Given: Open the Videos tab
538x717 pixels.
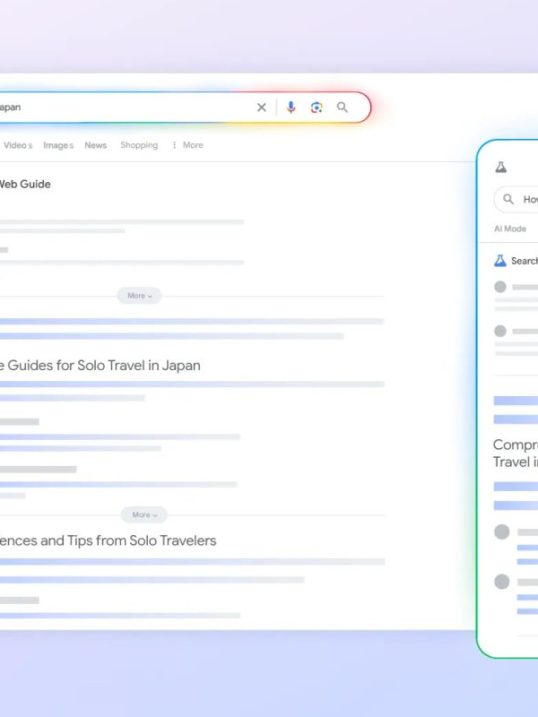Looking at the screenshot, I should [x=18, y=145].
